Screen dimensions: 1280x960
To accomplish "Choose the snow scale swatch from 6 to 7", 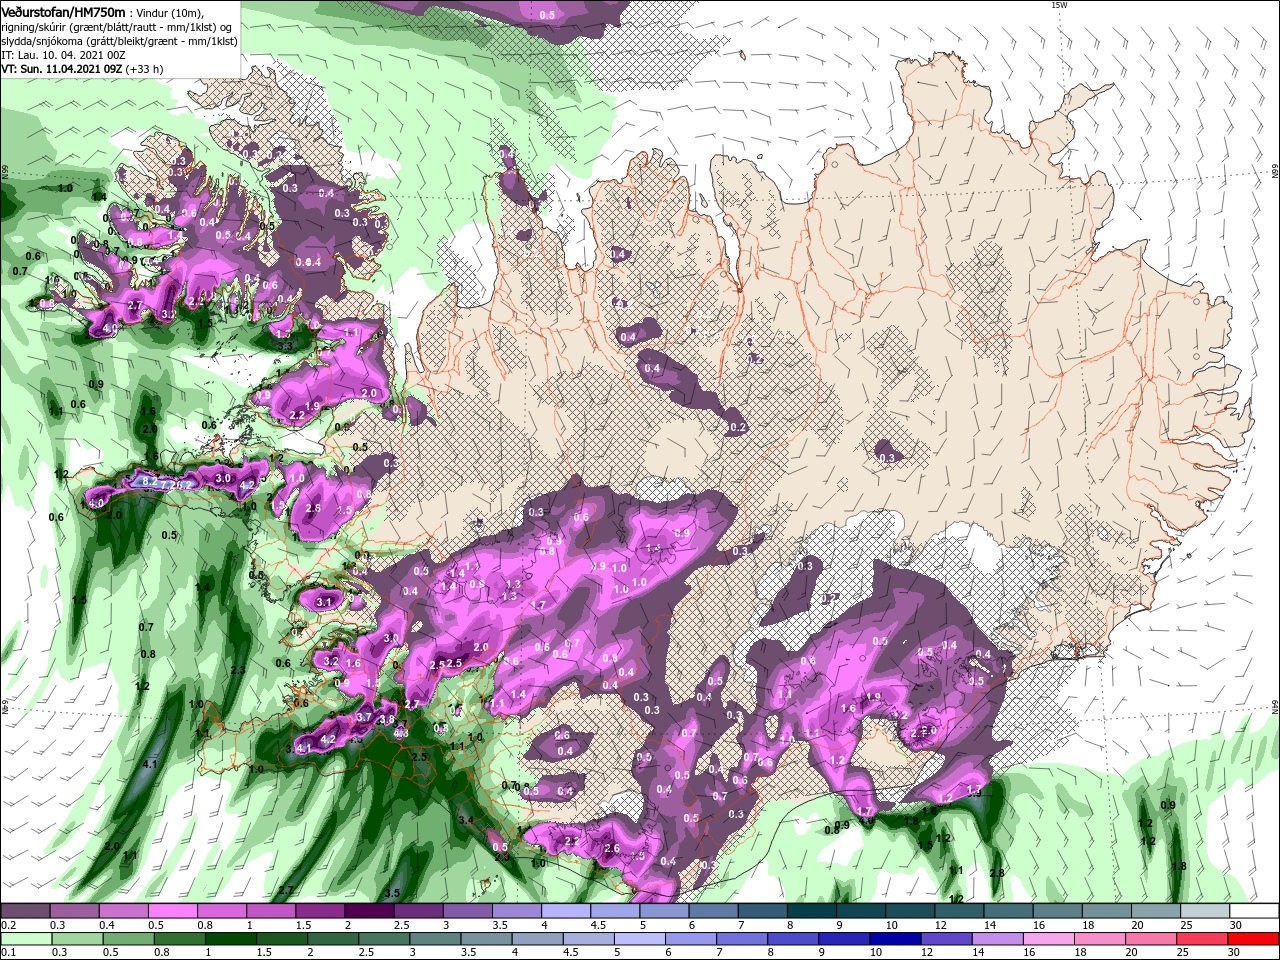I will (x=714, y=910).
